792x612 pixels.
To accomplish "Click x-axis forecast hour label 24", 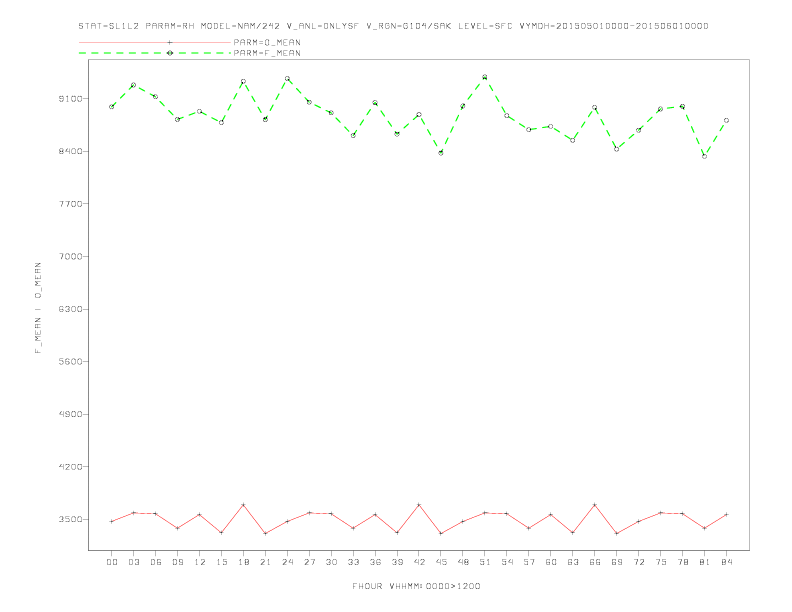I will [x=287, y=562].
